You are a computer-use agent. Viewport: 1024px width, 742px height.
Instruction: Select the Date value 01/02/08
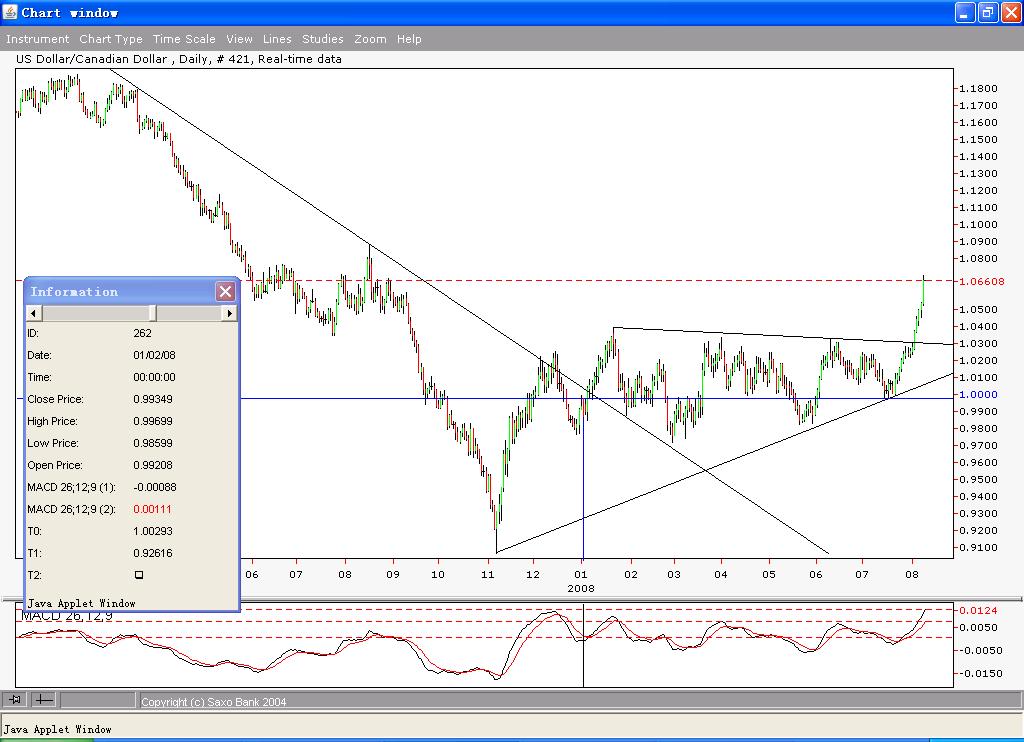coord(154,355)
